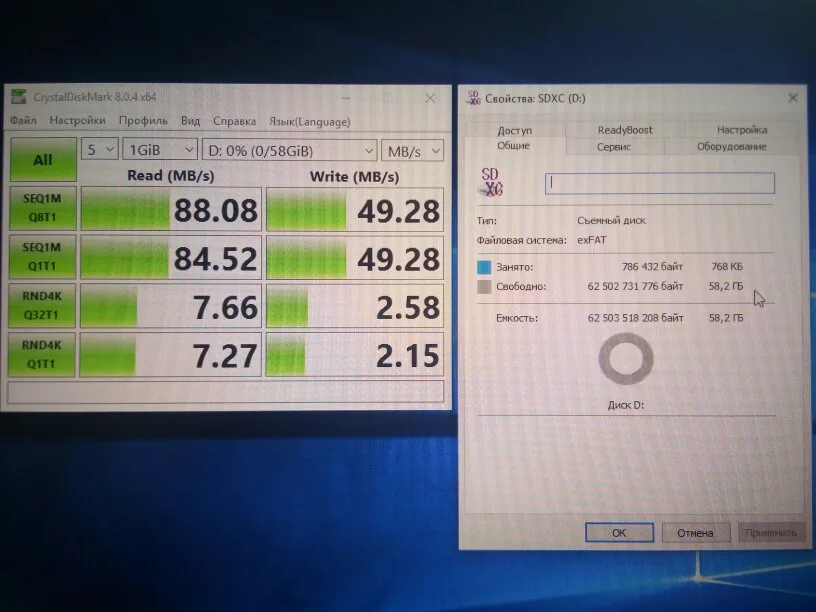Click the SDXC icon in Properties title bar

click(474, 97)
